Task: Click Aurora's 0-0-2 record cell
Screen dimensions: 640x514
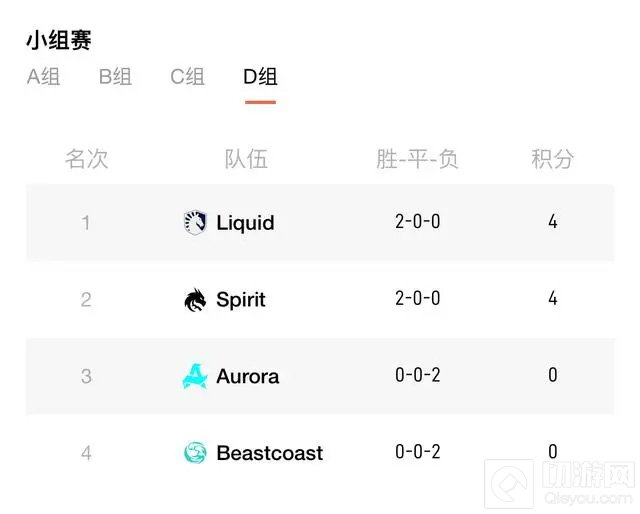Action: 417,376
